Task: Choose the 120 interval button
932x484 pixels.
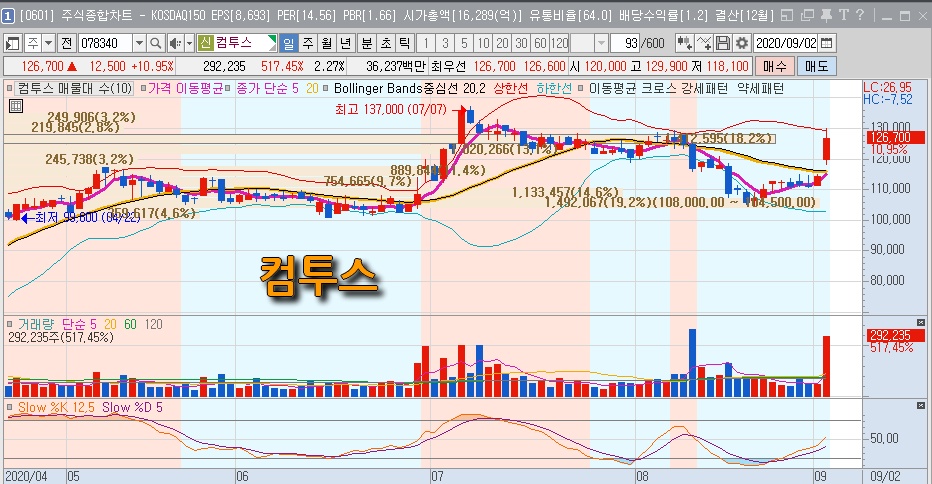Action: [559, 43]
